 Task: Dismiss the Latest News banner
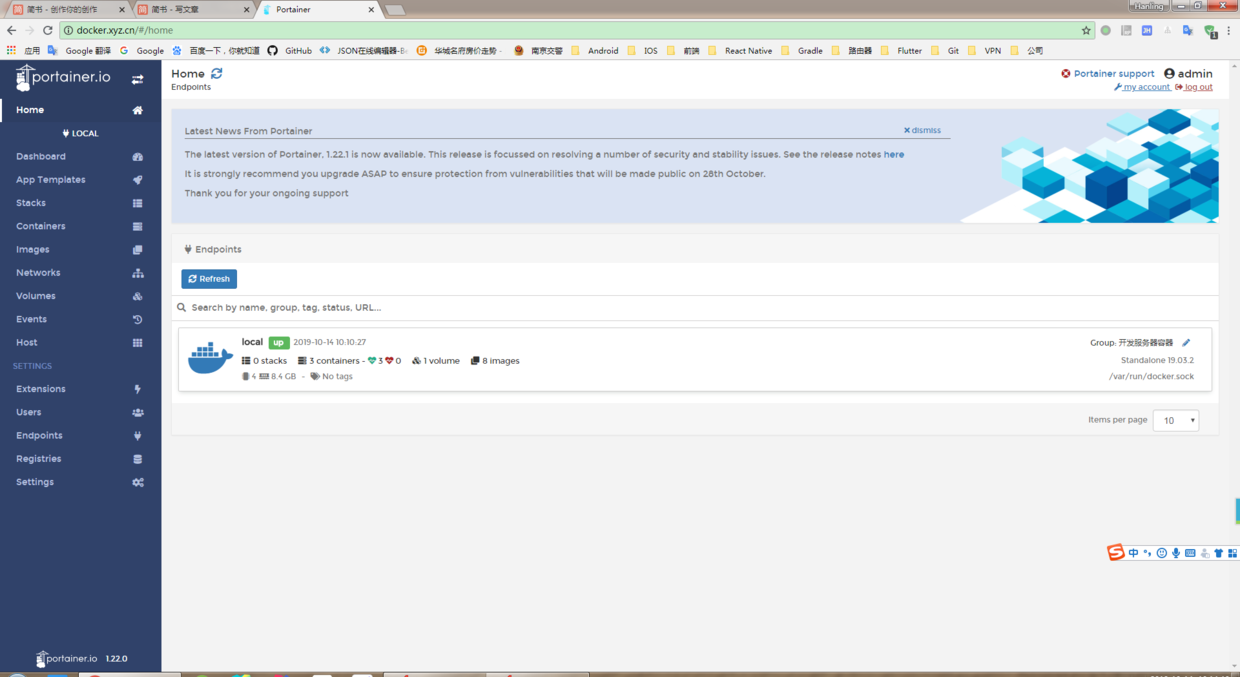pyautogui.click(x=922, y=130)
